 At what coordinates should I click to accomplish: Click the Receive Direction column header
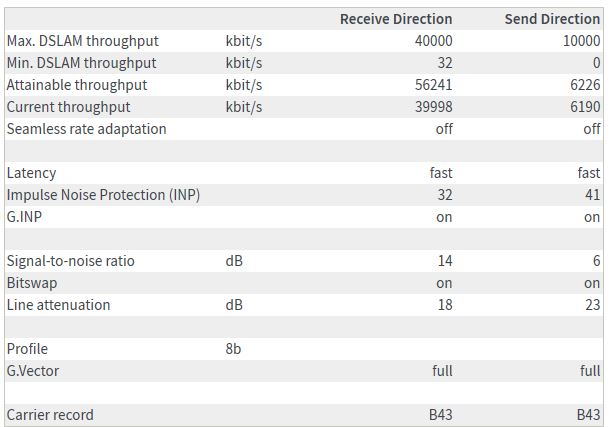pos(396,19)
